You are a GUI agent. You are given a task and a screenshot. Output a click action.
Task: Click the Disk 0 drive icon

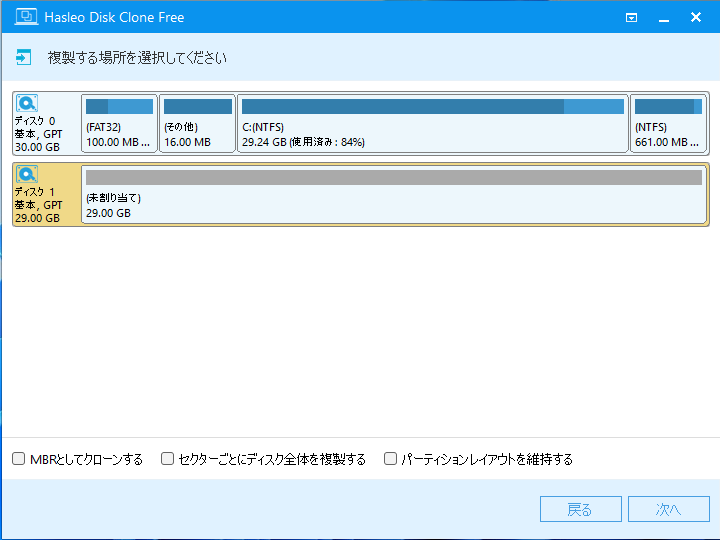coord(27,103)
